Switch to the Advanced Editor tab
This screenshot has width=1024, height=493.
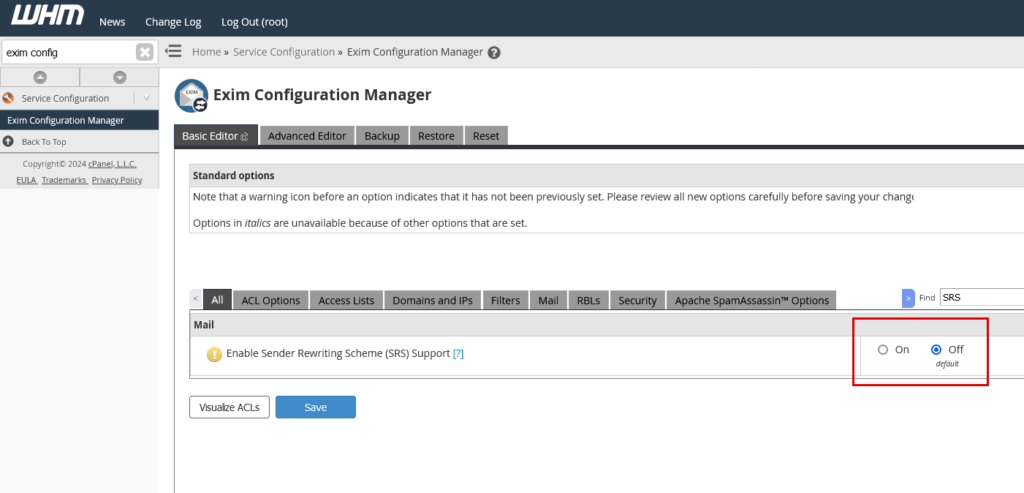(x=307, y=136)
